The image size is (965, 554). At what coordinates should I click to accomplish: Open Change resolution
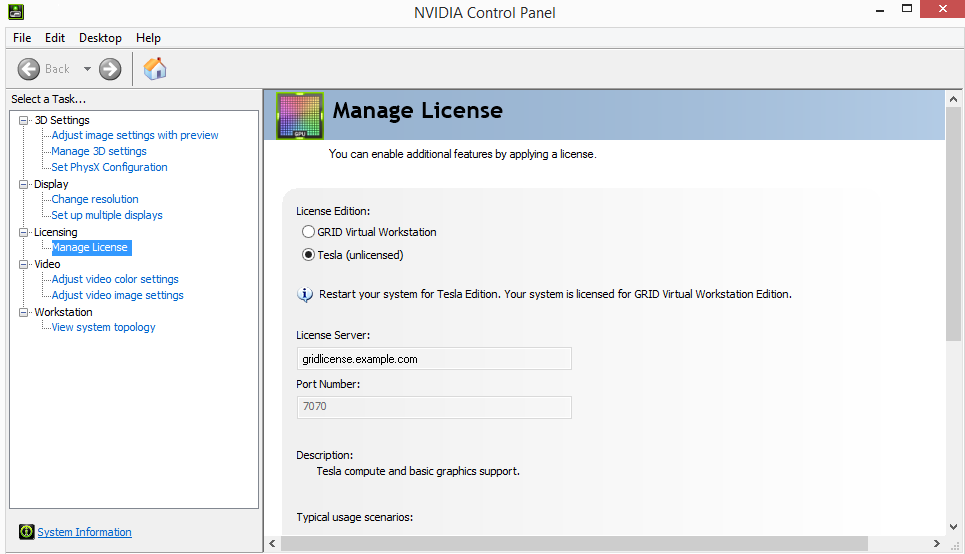click(x=95, y=199)
